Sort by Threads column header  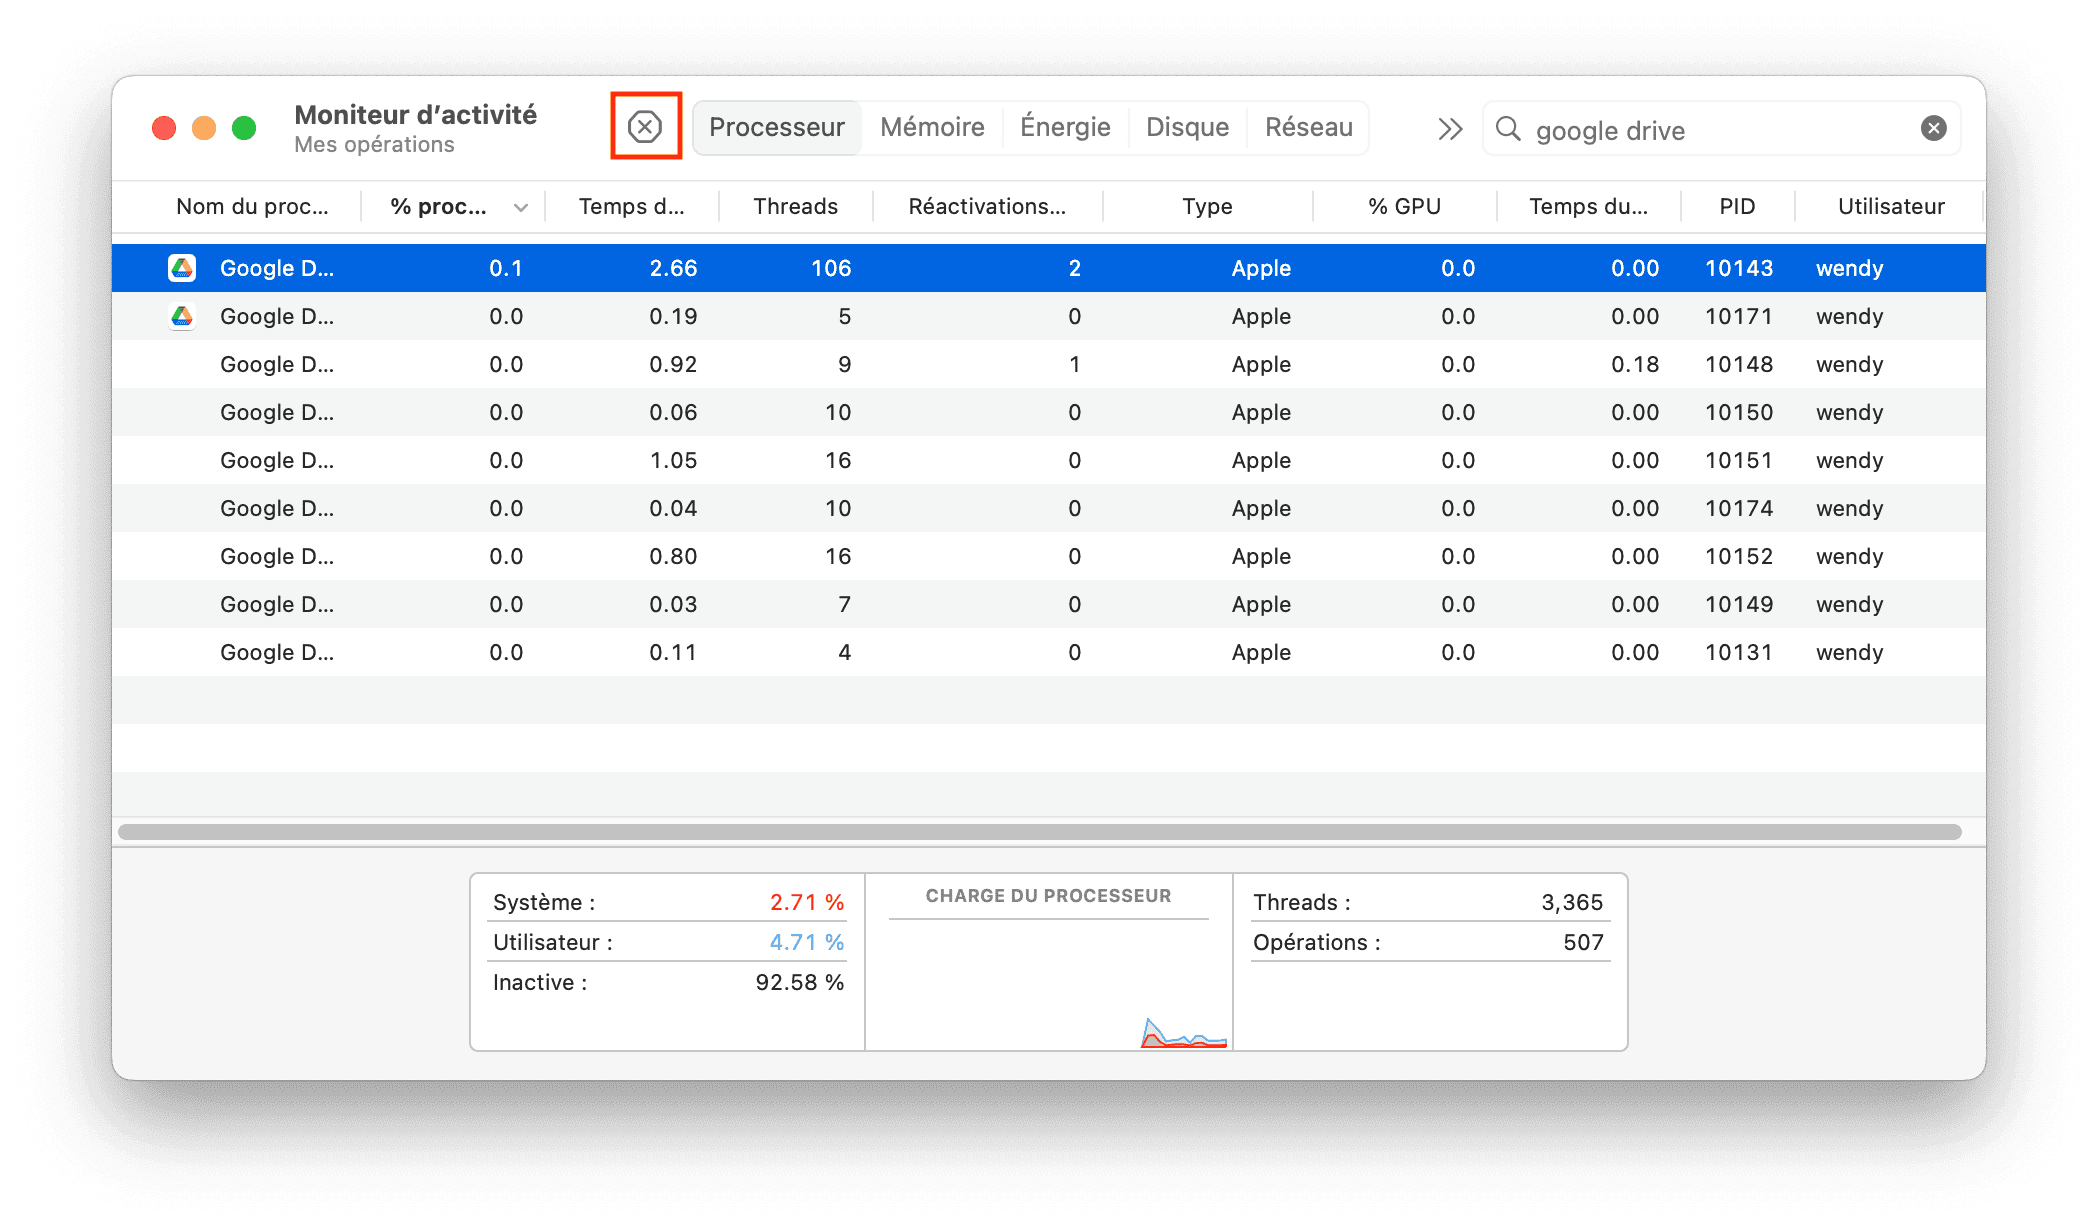pos(796,207)
